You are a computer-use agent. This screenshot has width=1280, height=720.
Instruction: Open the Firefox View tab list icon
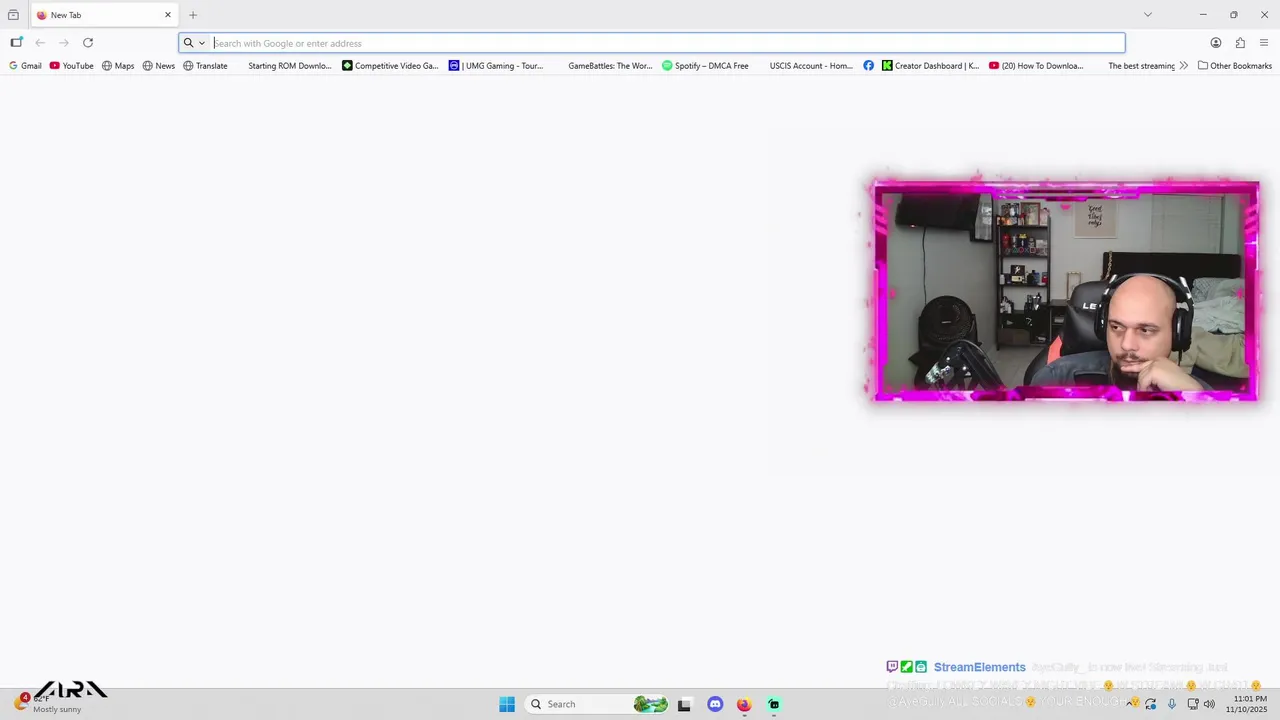click(x=13, y=15)
